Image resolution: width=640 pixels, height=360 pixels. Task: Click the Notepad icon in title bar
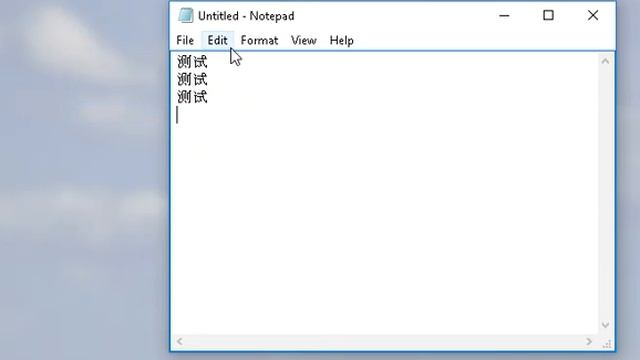point(186,16)
